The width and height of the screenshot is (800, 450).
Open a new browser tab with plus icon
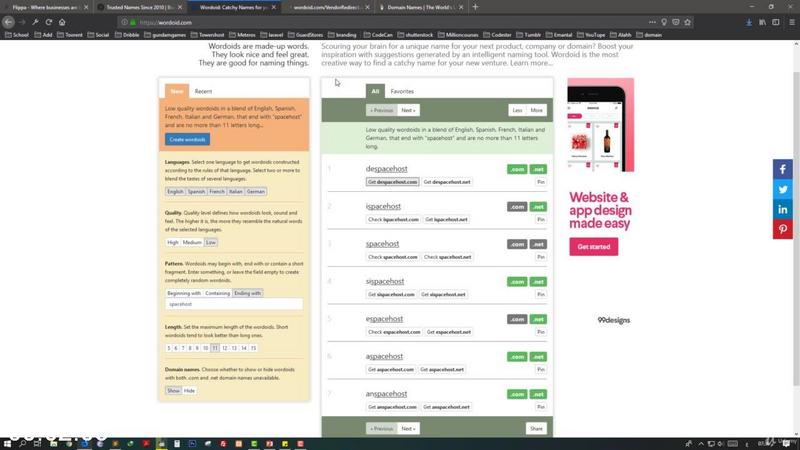coord(476,7)
